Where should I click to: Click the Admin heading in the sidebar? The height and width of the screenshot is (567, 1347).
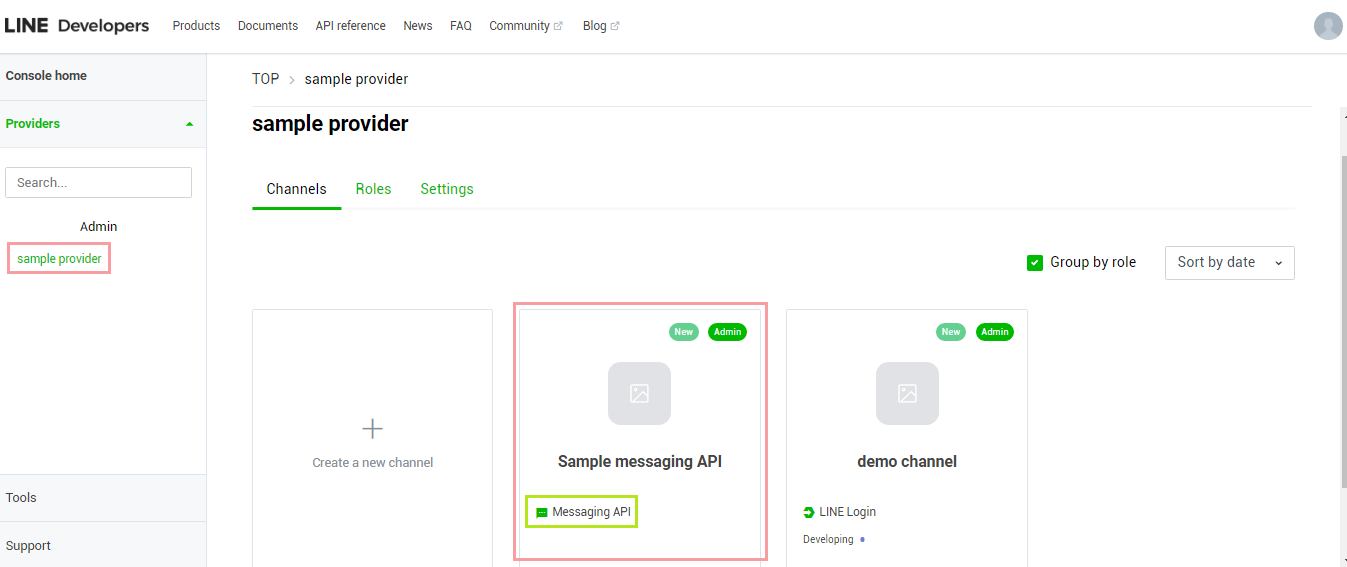pyautogui.click(x=98, y=227)
